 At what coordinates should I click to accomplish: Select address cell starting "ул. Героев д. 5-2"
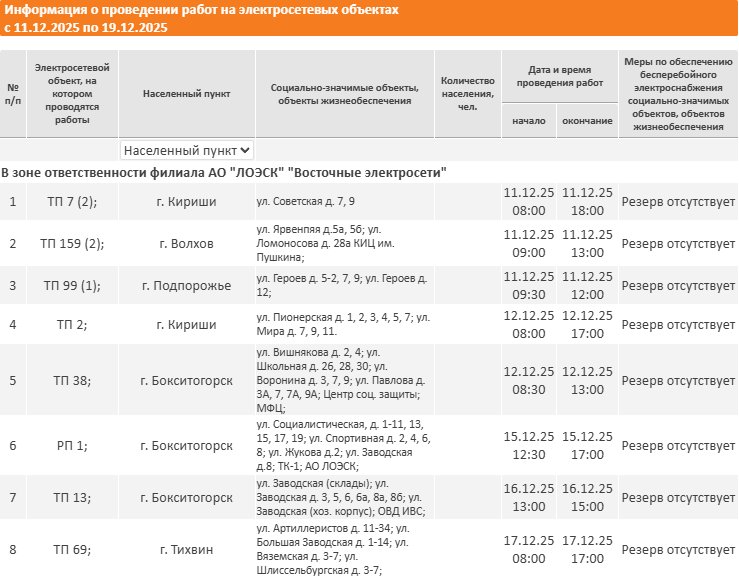click(x=345, y=285)
